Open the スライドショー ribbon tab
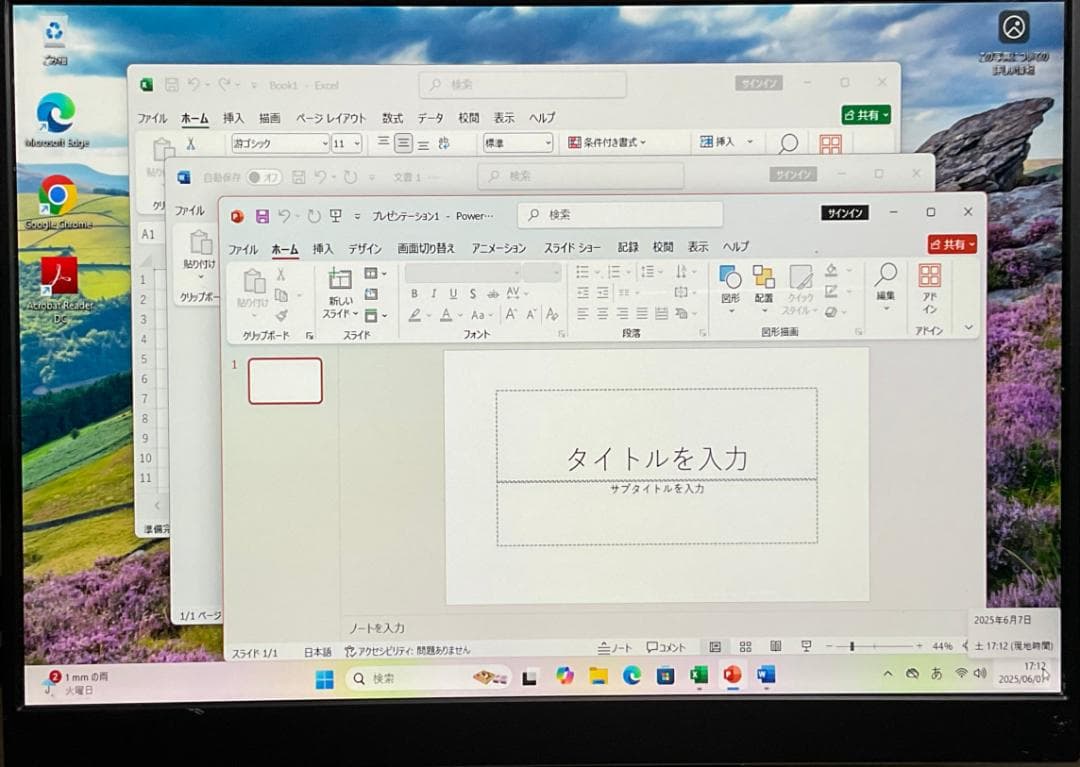Viewport: 1080px width, 767px height. (573, 247)
